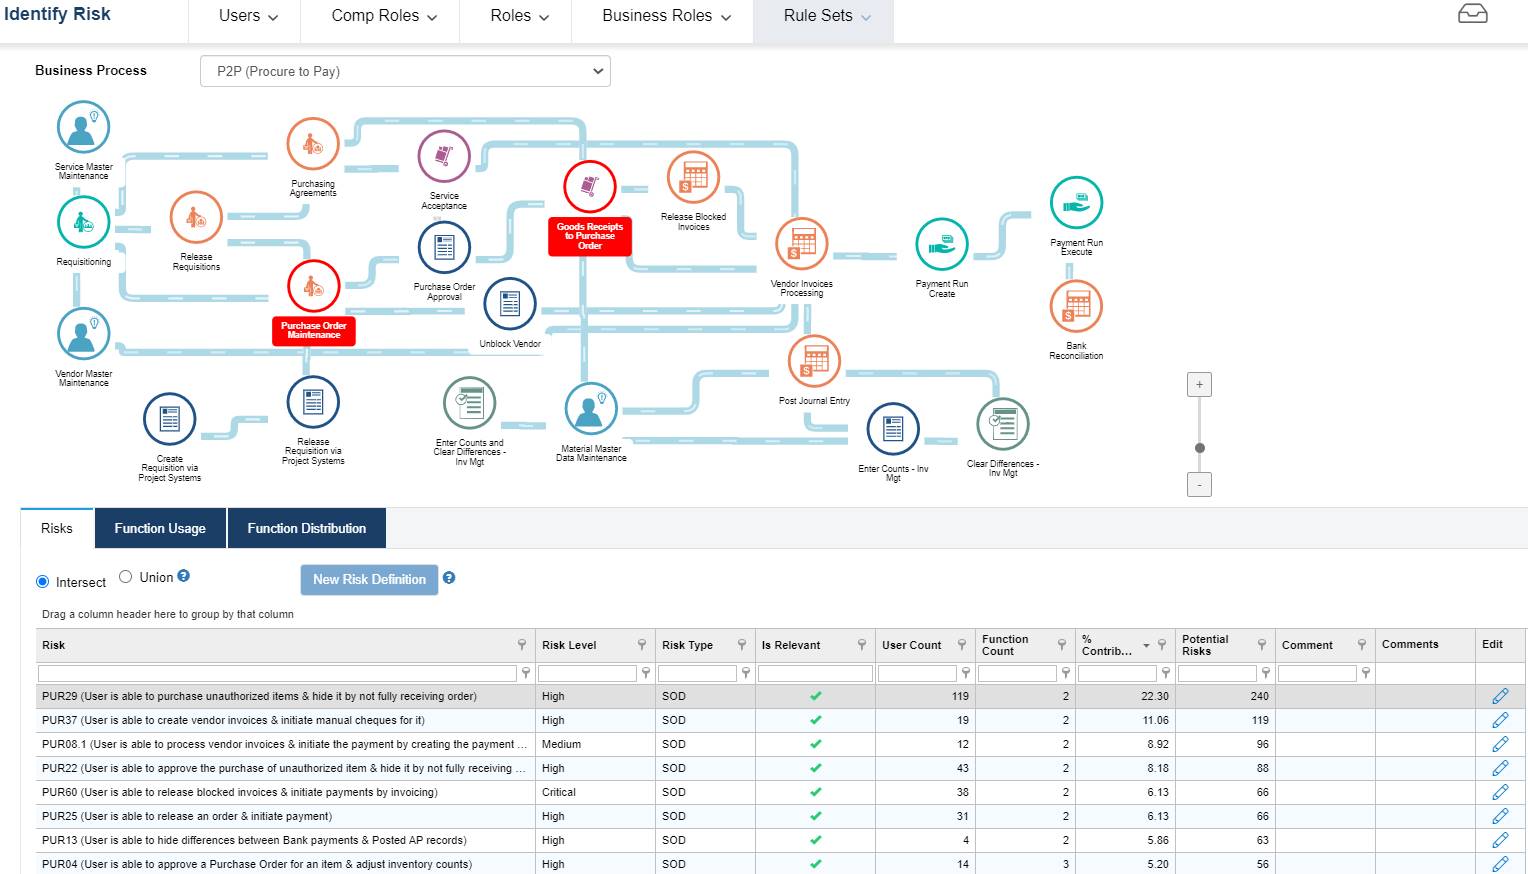
Task: Click the Is Relevant checkmark for PUR60
Action: [814, 792]
